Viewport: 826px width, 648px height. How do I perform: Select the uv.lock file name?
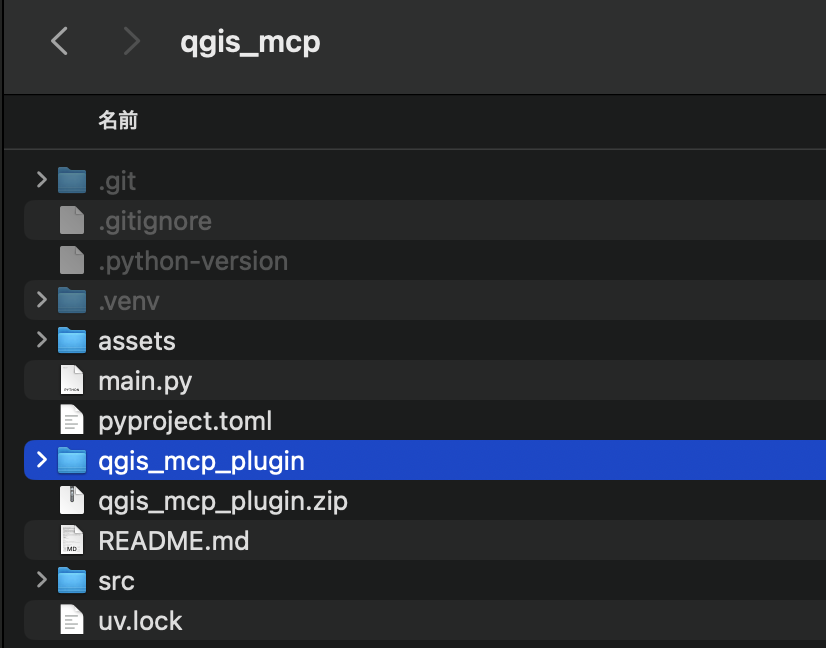(140, 621)
